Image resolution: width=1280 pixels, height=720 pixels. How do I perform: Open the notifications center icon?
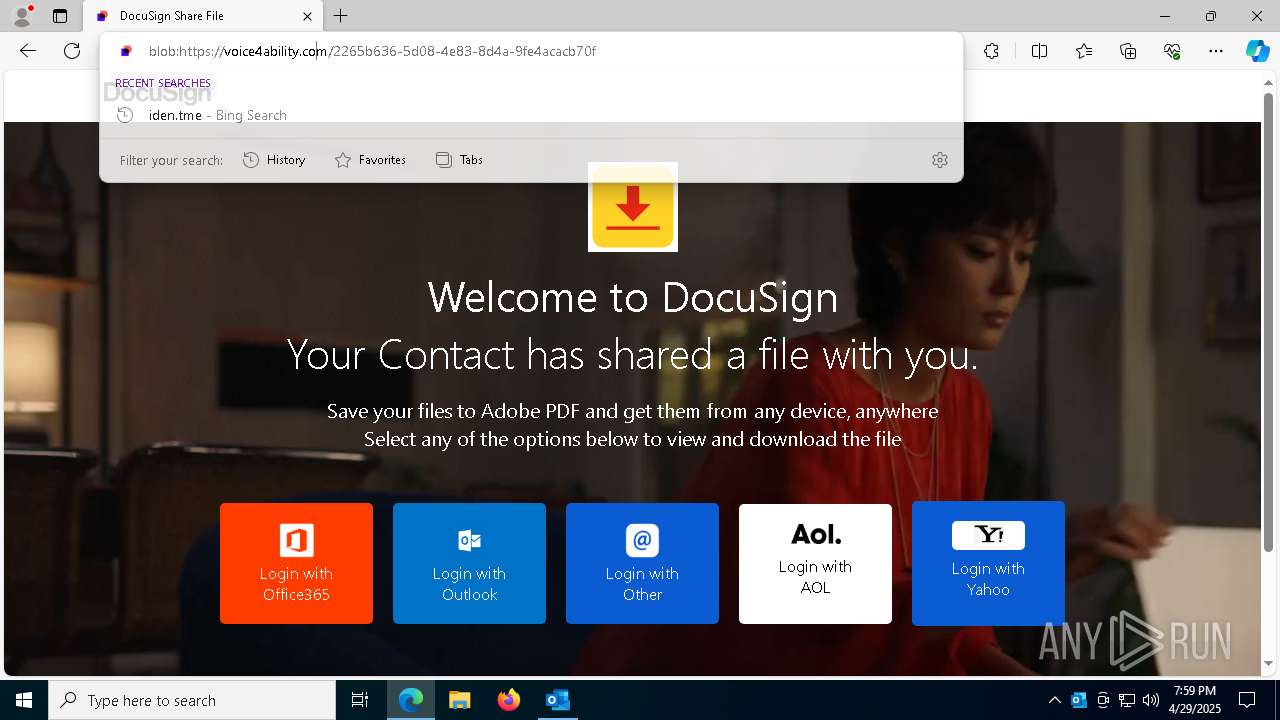tap(1247, 700)
